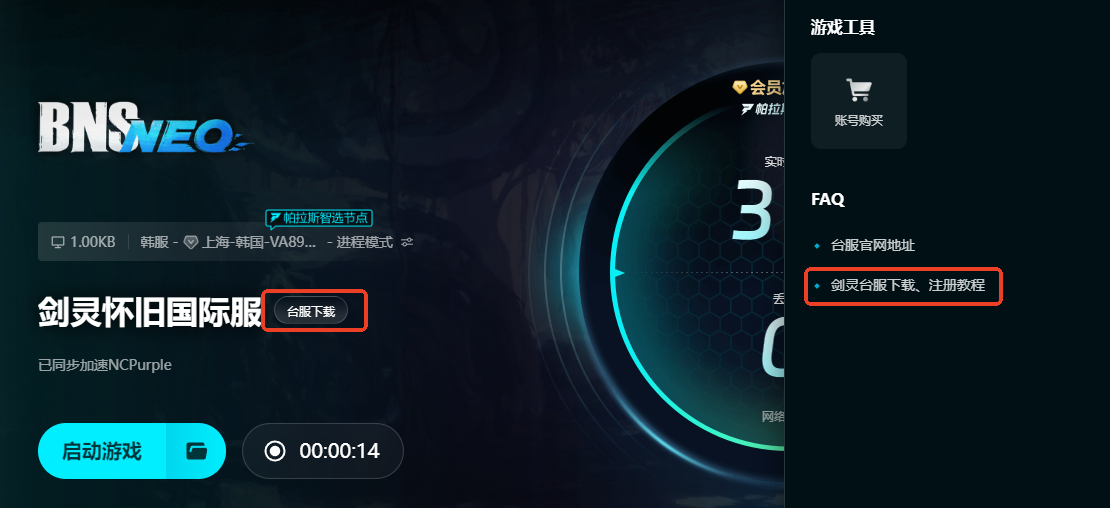
Task: Click the record circle icon beside the timer
Action: (x=275, y=451)
